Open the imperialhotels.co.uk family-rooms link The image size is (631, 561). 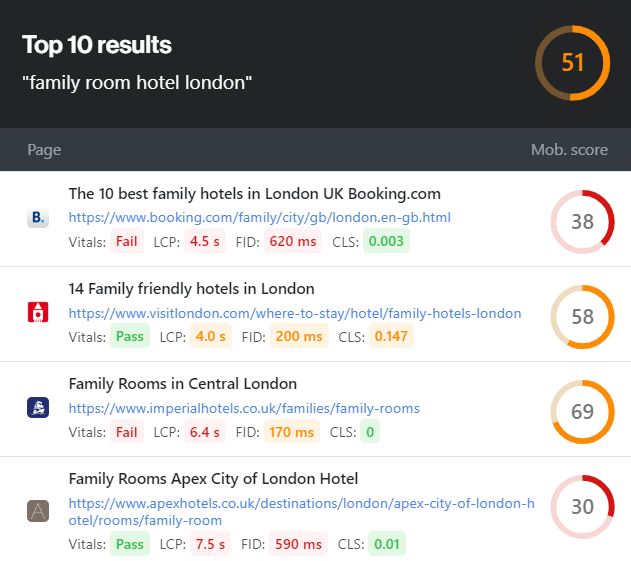(x=244, y=408)
